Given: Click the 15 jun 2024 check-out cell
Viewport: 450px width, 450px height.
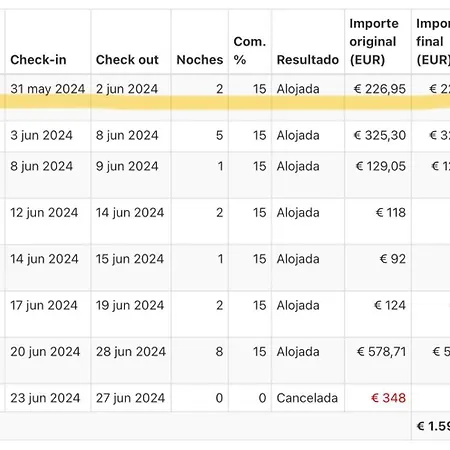Looking at the screenshot, I should 130,259.
